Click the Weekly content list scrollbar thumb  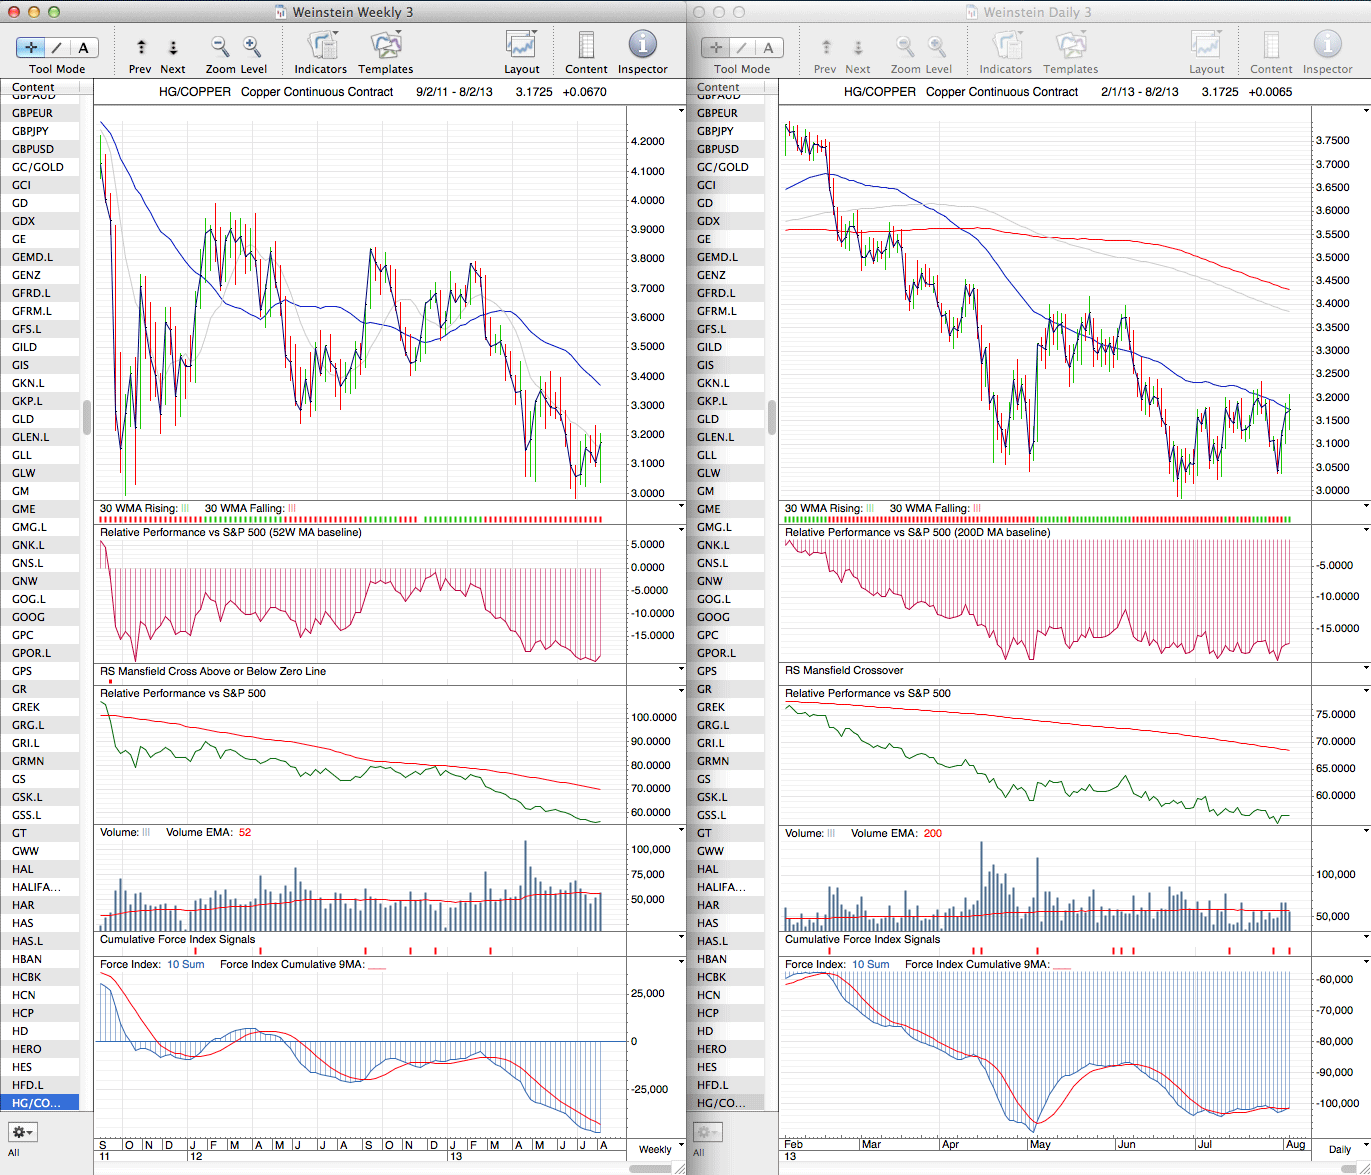click(x=87, y=417)
